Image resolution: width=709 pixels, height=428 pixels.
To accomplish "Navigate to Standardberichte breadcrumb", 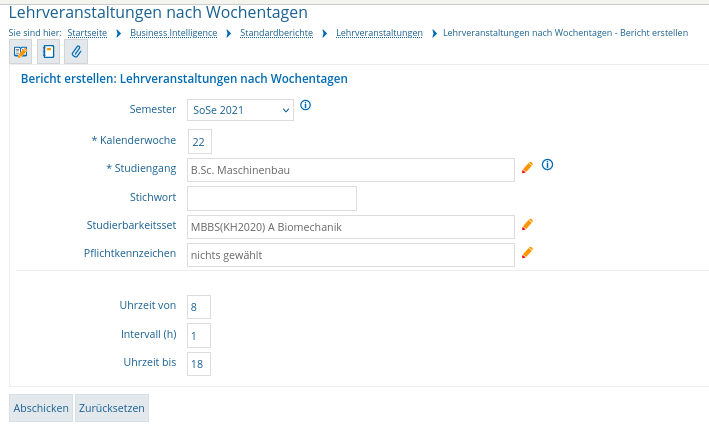I will tap(276, 33).
